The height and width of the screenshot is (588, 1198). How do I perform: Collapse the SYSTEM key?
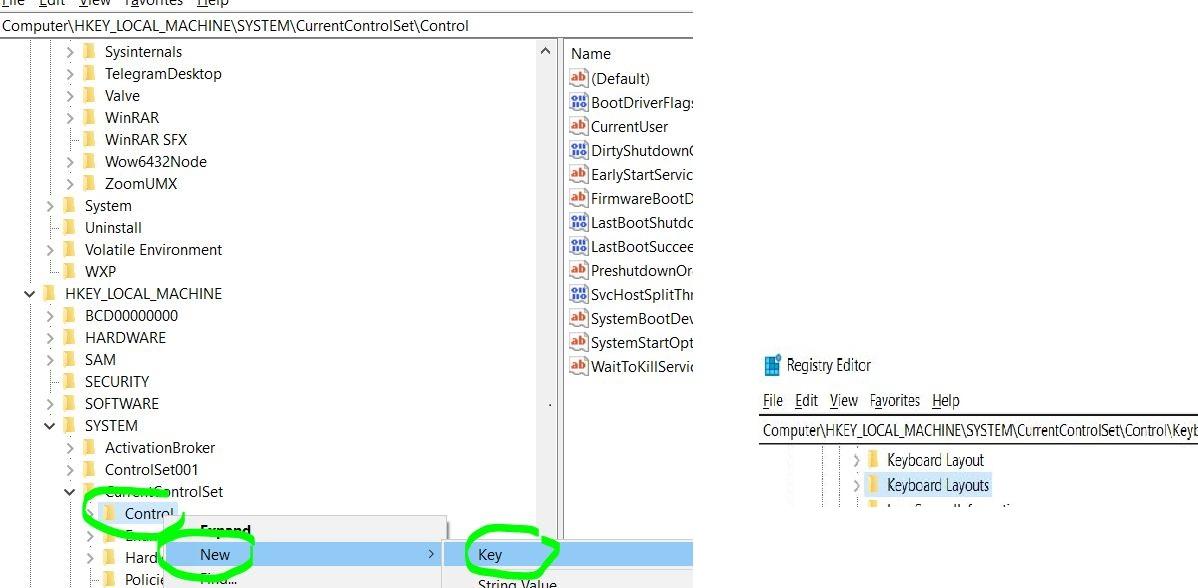[x=50, y=426]
